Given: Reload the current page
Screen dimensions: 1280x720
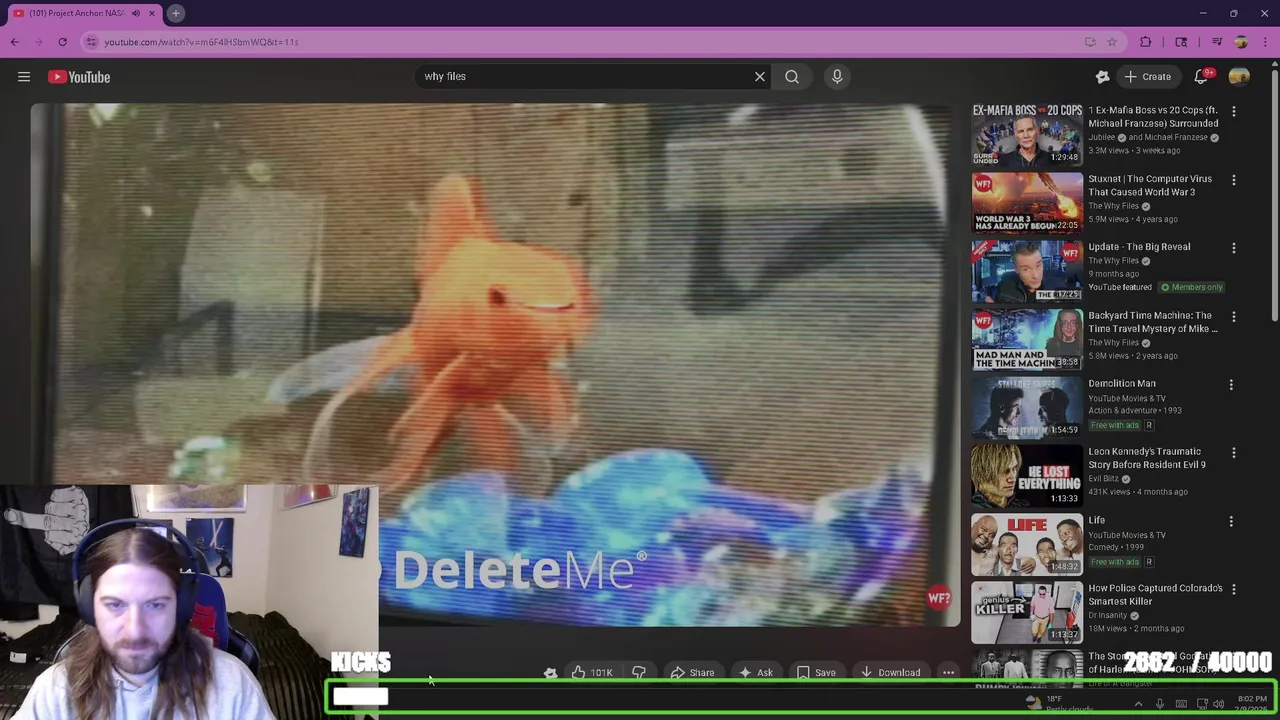Looking at the screenshot, I should click(62, 42).
